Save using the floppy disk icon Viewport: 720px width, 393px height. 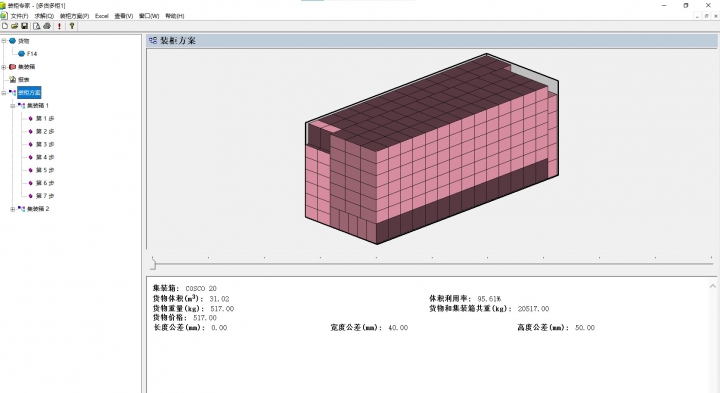pyautogui.click(x=24, y=26)
